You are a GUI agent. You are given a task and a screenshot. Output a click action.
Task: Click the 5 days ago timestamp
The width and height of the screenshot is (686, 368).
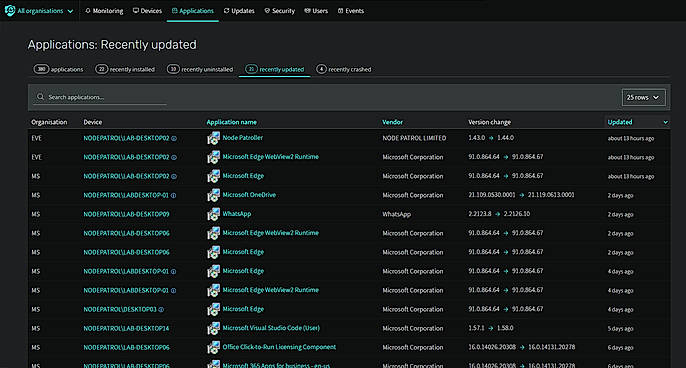620,329
